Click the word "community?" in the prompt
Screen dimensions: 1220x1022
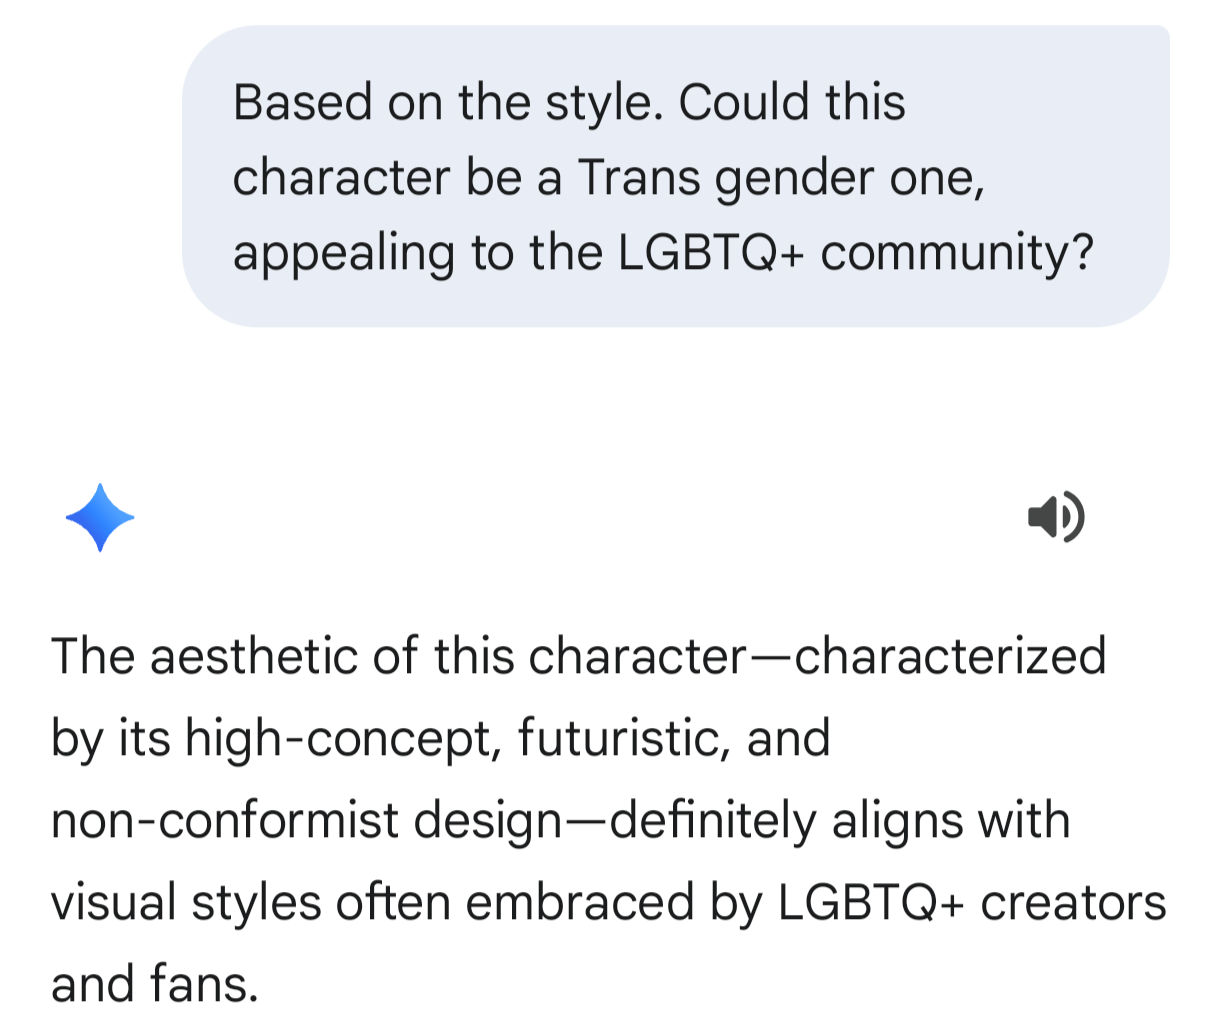[957, 253]
